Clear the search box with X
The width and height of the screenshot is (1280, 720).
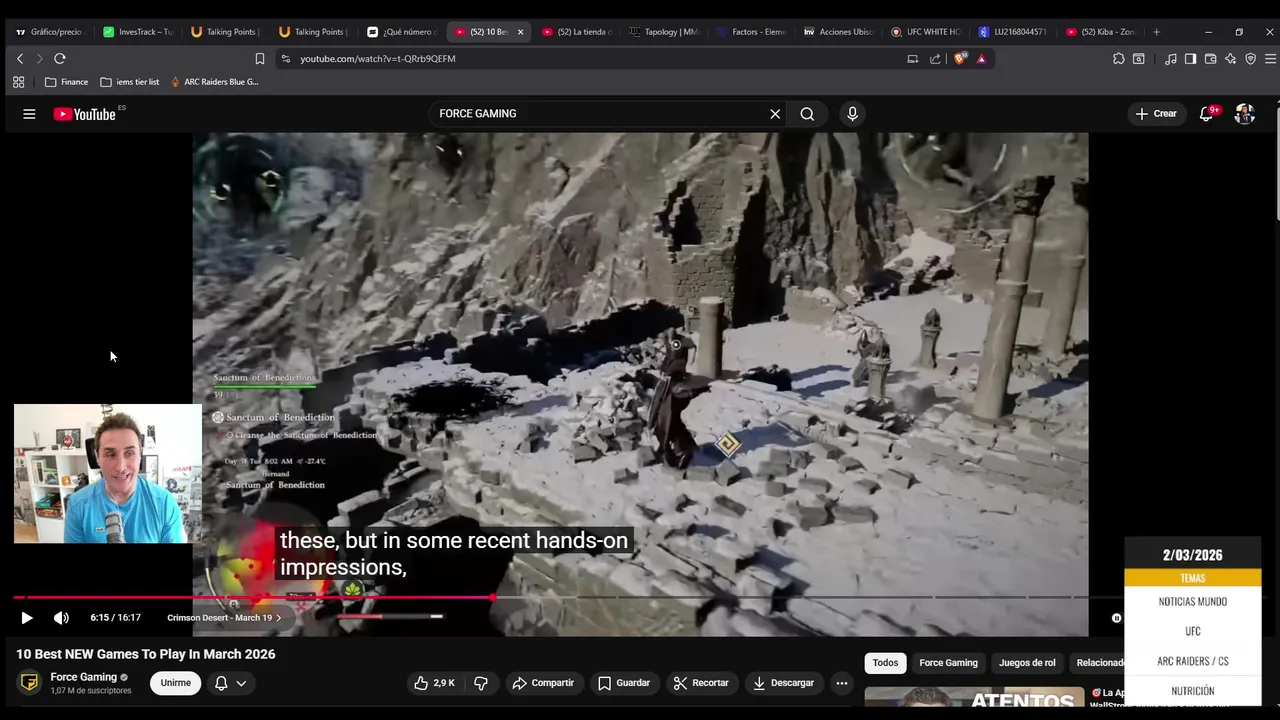(775, 114)
